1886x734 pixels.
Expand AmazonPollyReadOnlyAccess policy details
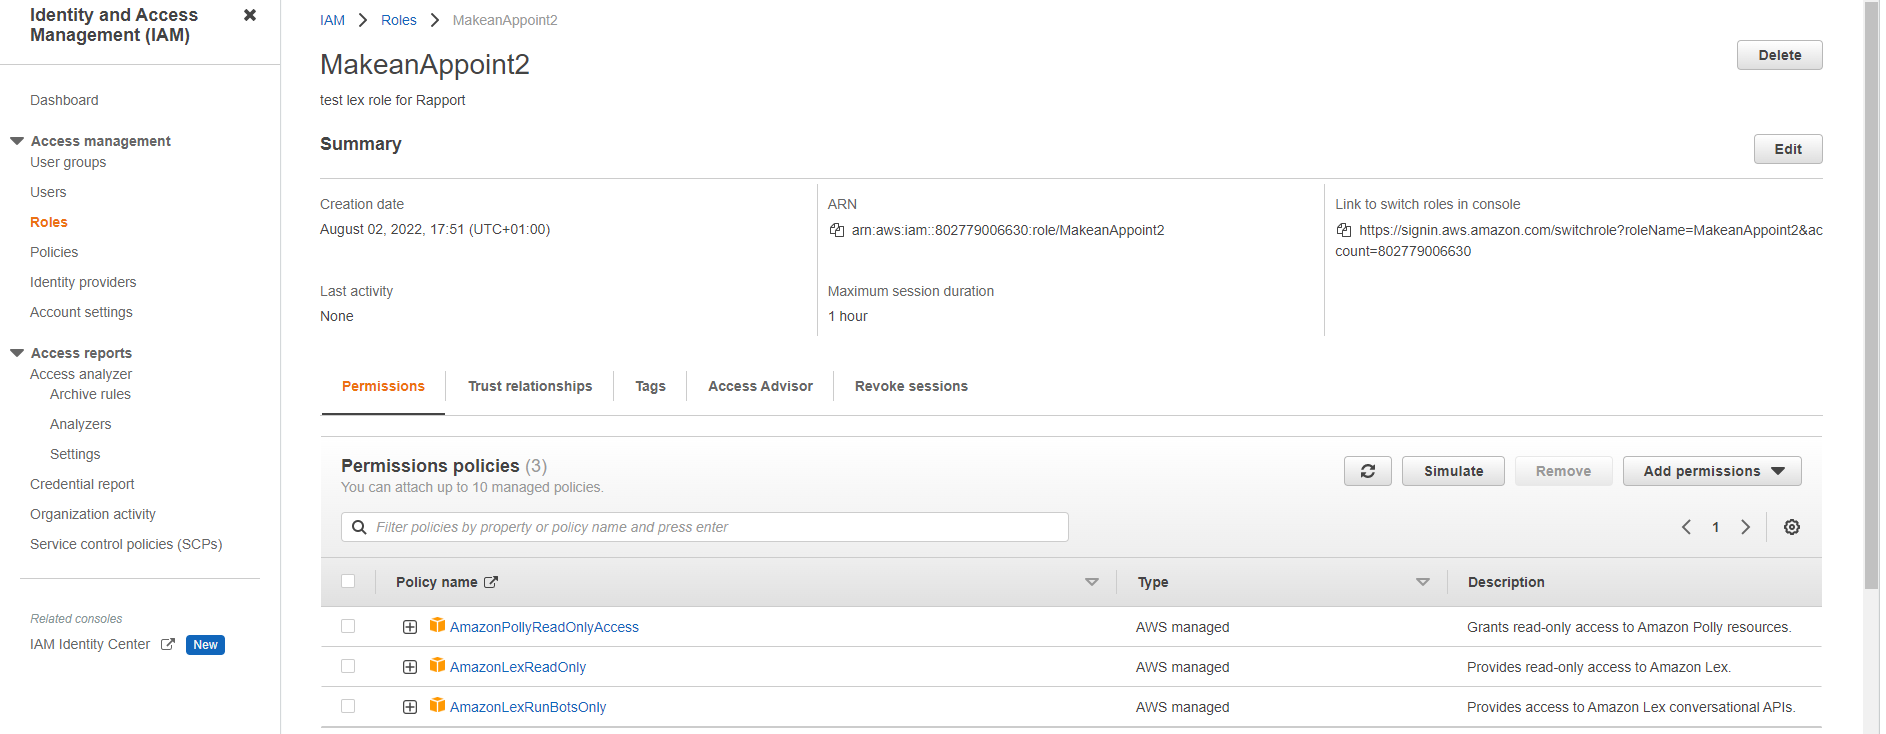[410, 627]
